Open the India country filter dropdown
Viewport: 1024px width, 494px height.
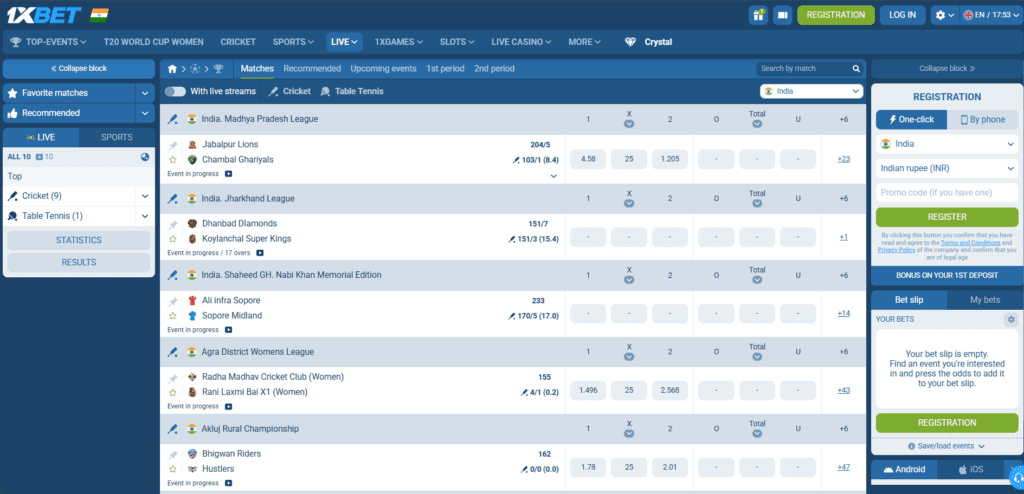point(812,91)
